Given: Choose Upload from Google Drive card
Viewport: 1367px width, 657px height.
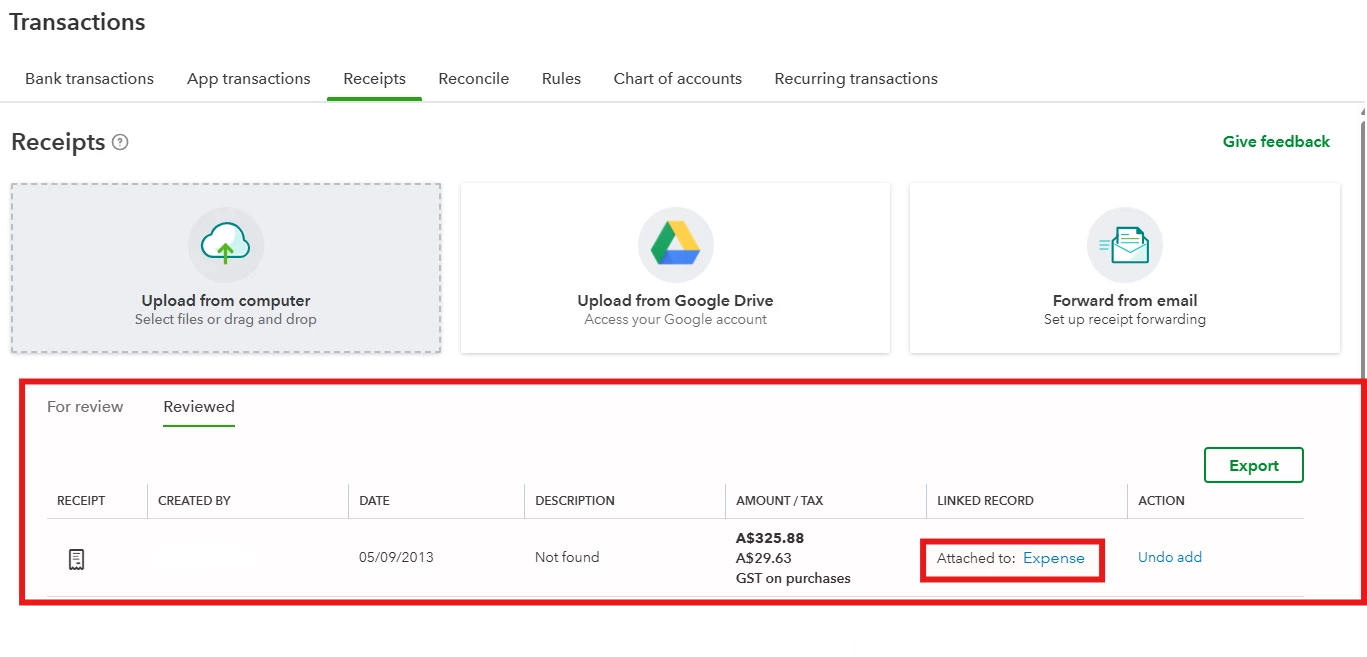Looking at the screenshot, I should pyautogui.click(x=675, y=268).
